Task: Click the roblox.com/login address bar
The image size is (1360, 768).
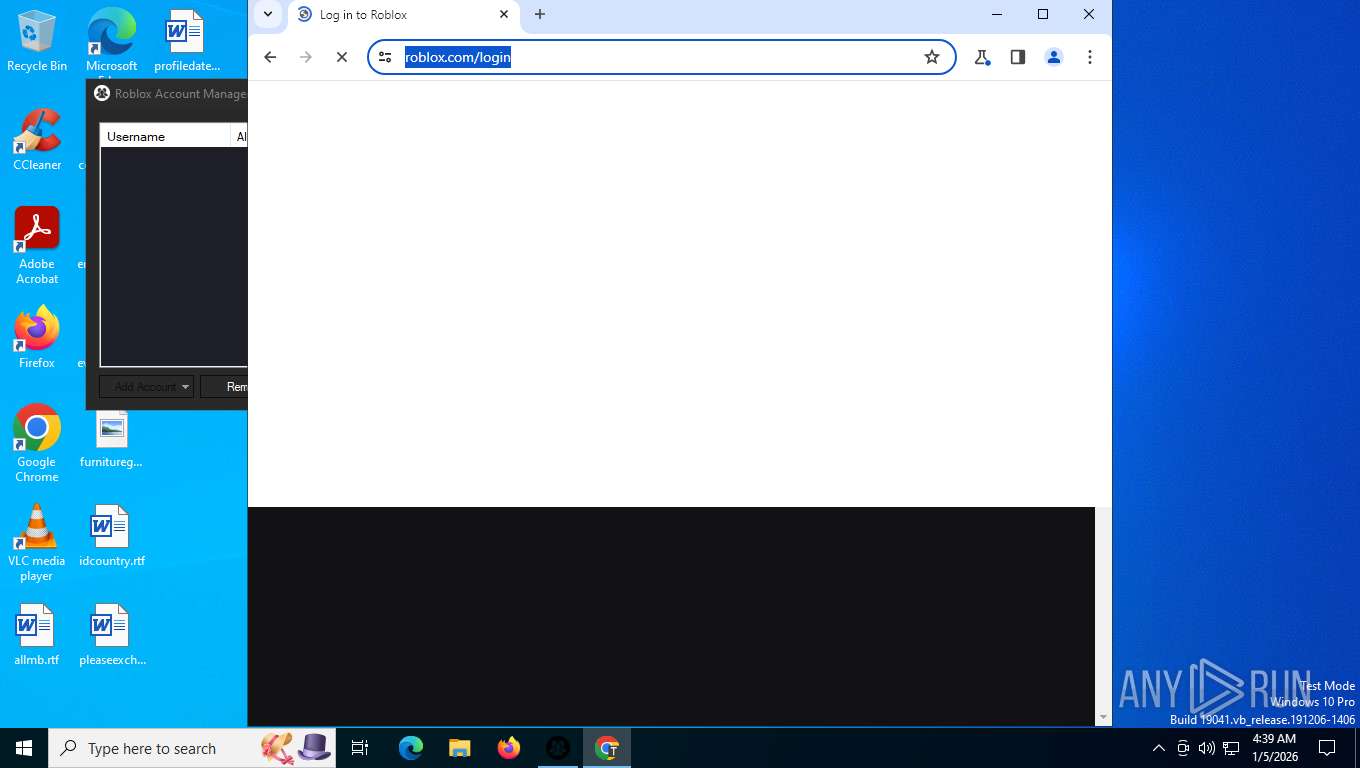Action: click(660, 57)
